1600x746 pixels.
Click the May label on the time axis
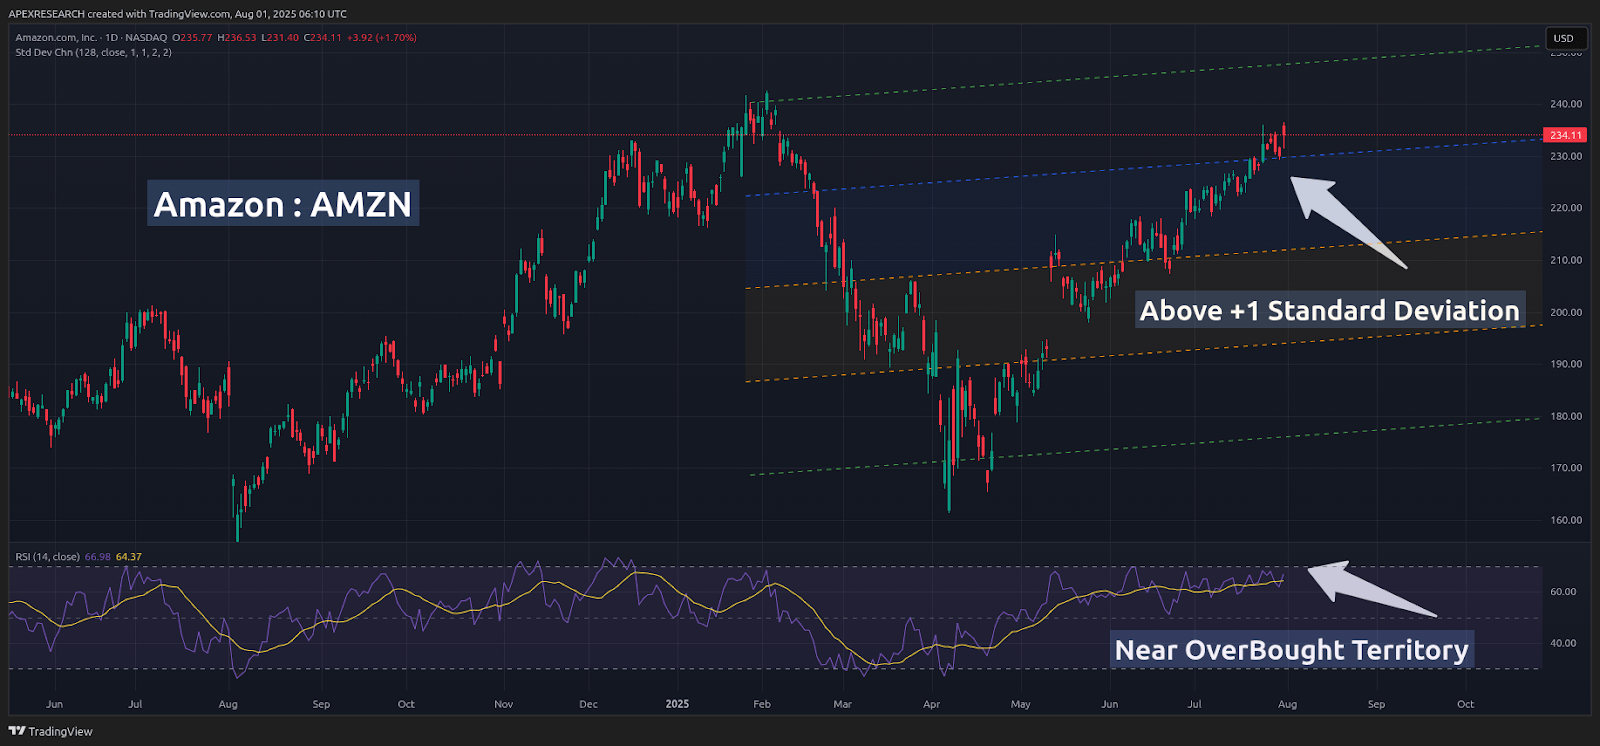pos(1021,704)
